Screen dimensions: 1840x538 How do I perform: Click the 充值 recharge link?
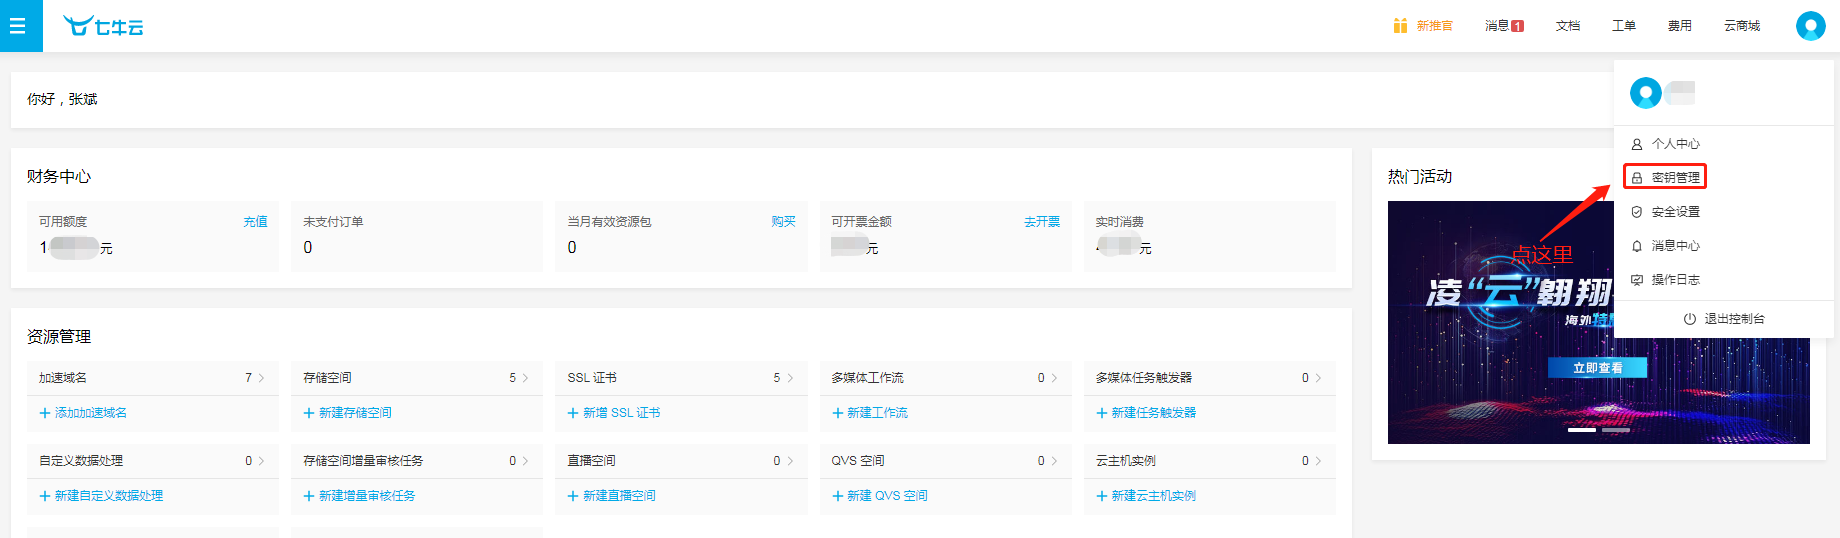255,222
